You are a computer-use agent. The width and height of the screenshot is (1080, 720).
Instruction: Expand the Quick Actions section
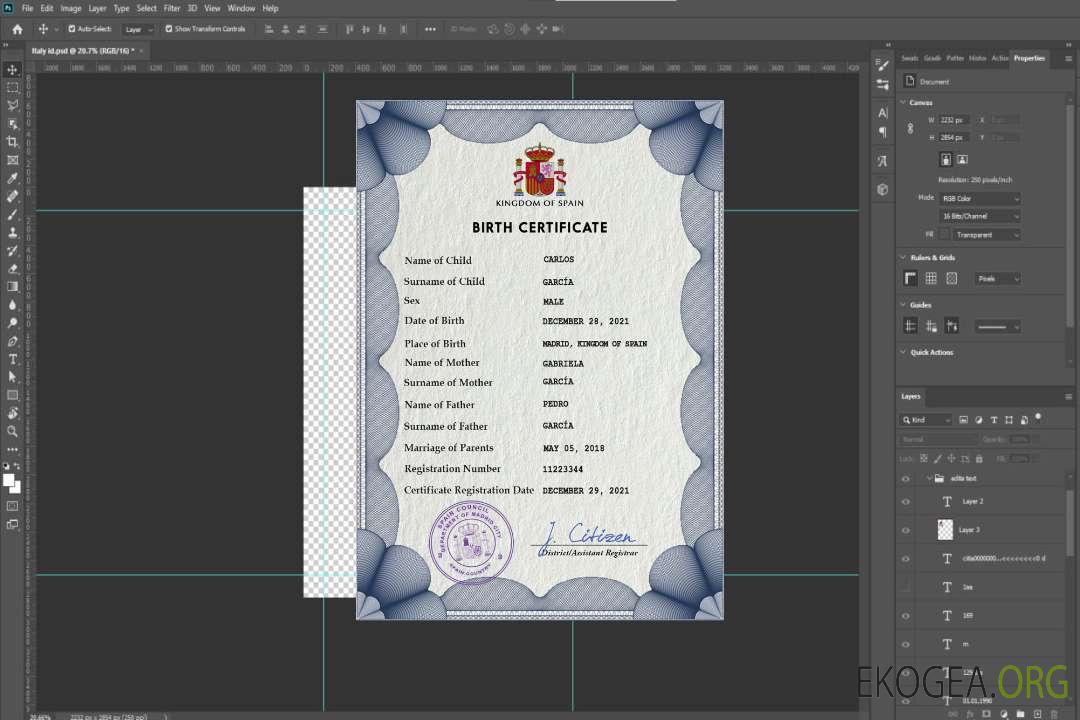tap(903, 352)
